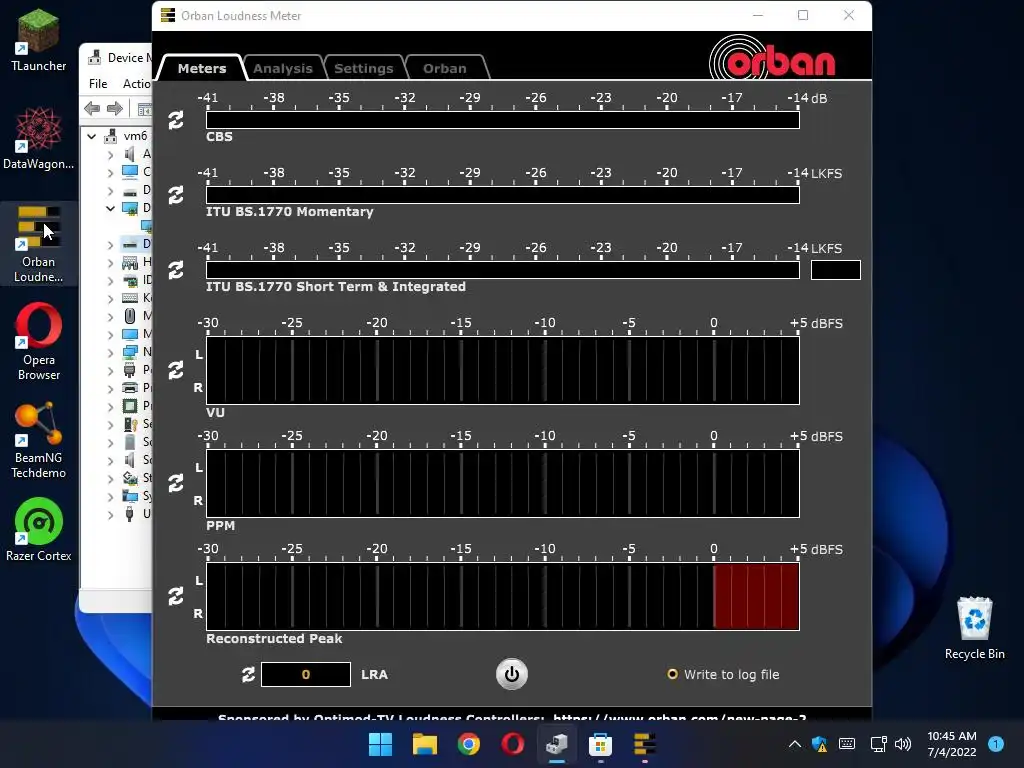The height and width of the screenshot is (768, 1024).
Task: Select the Recycle Bin icon
Action: (974, 628)
